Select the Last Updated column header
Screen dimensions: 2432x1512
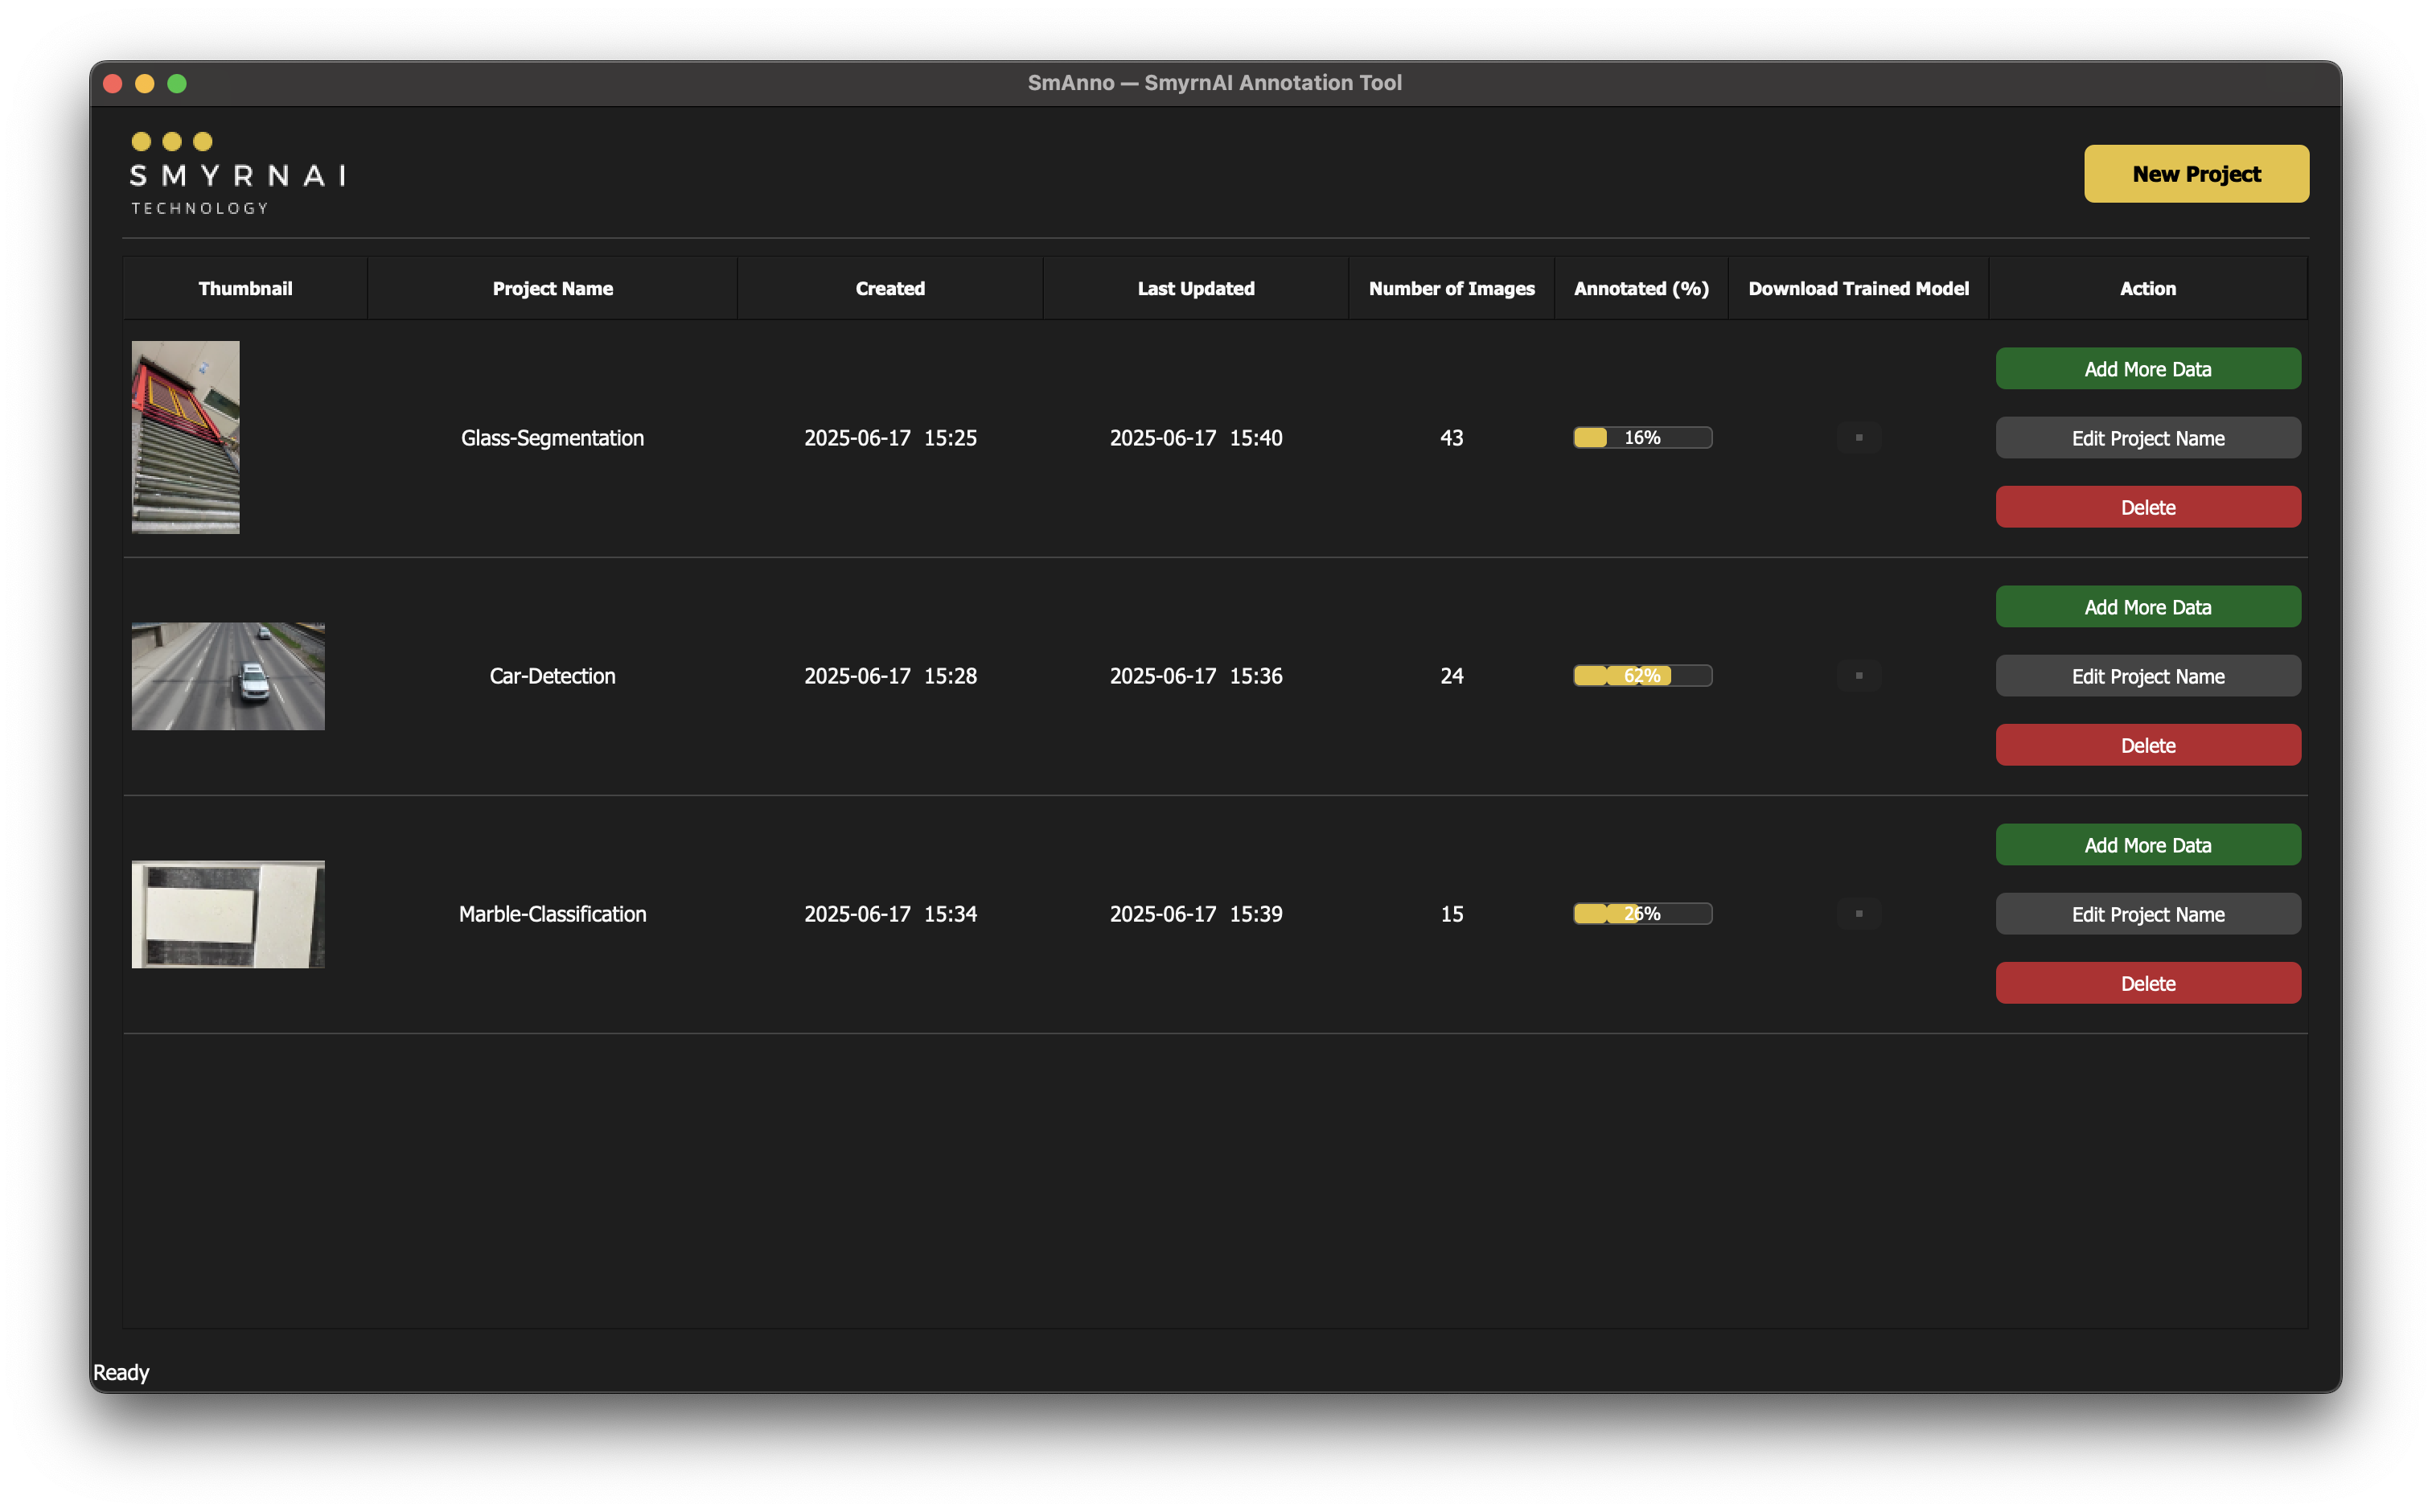tap(1196, 288)
